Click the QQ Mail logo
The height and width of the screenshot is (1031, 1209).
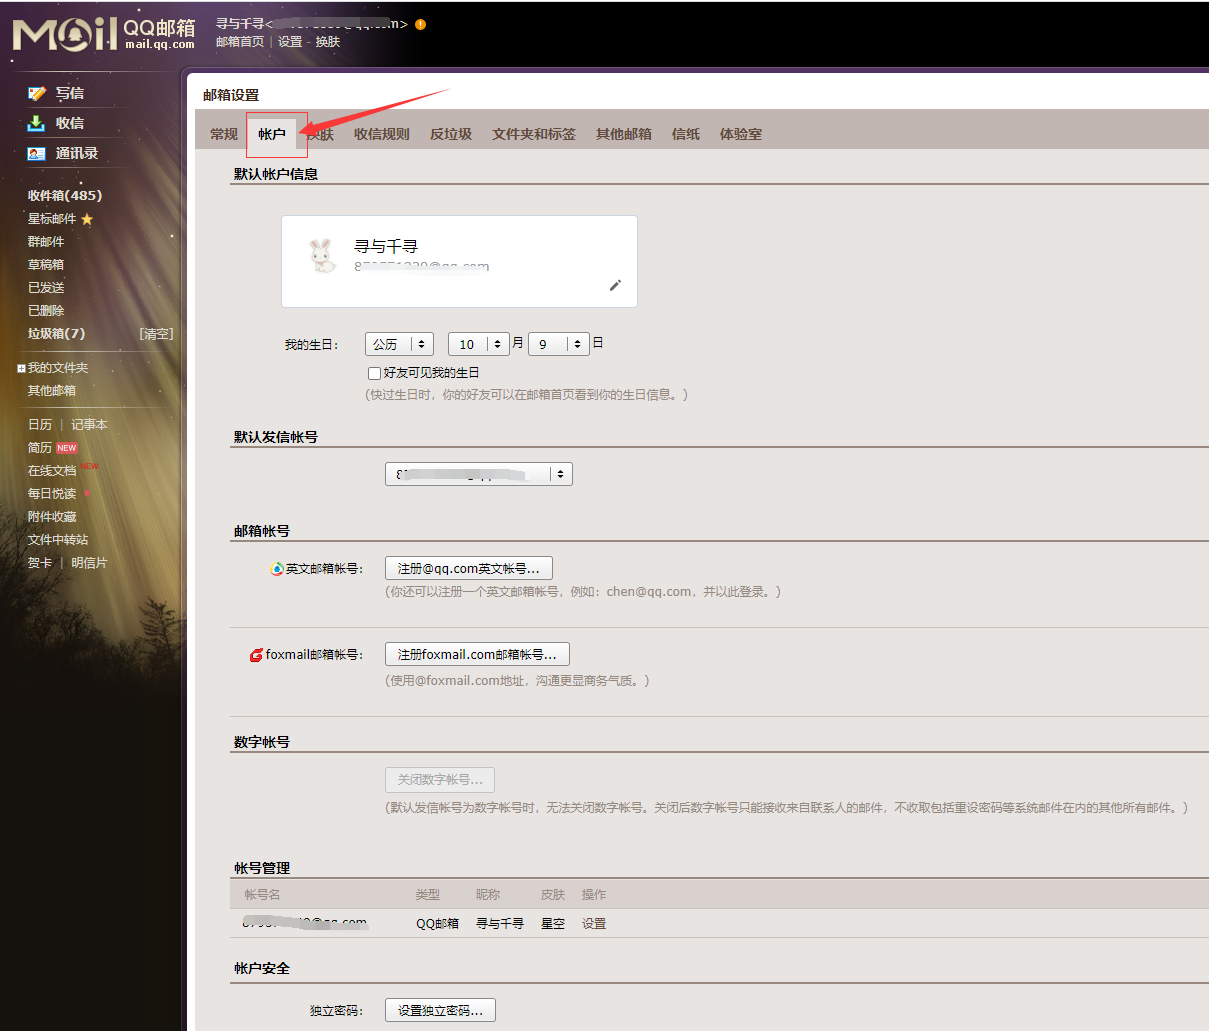click(104, 33)
